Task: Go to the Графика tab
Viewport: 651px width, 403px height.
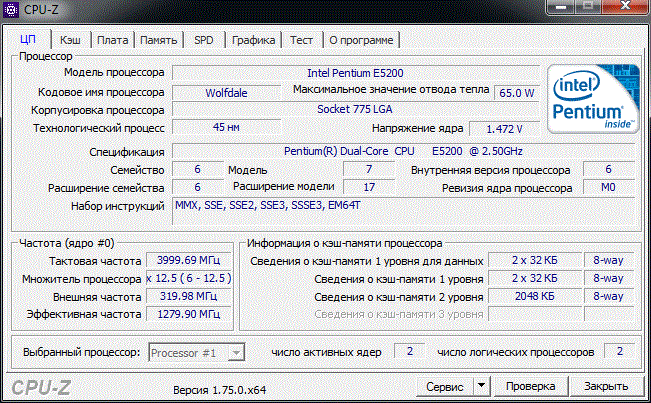Action: tap(253, 40)
